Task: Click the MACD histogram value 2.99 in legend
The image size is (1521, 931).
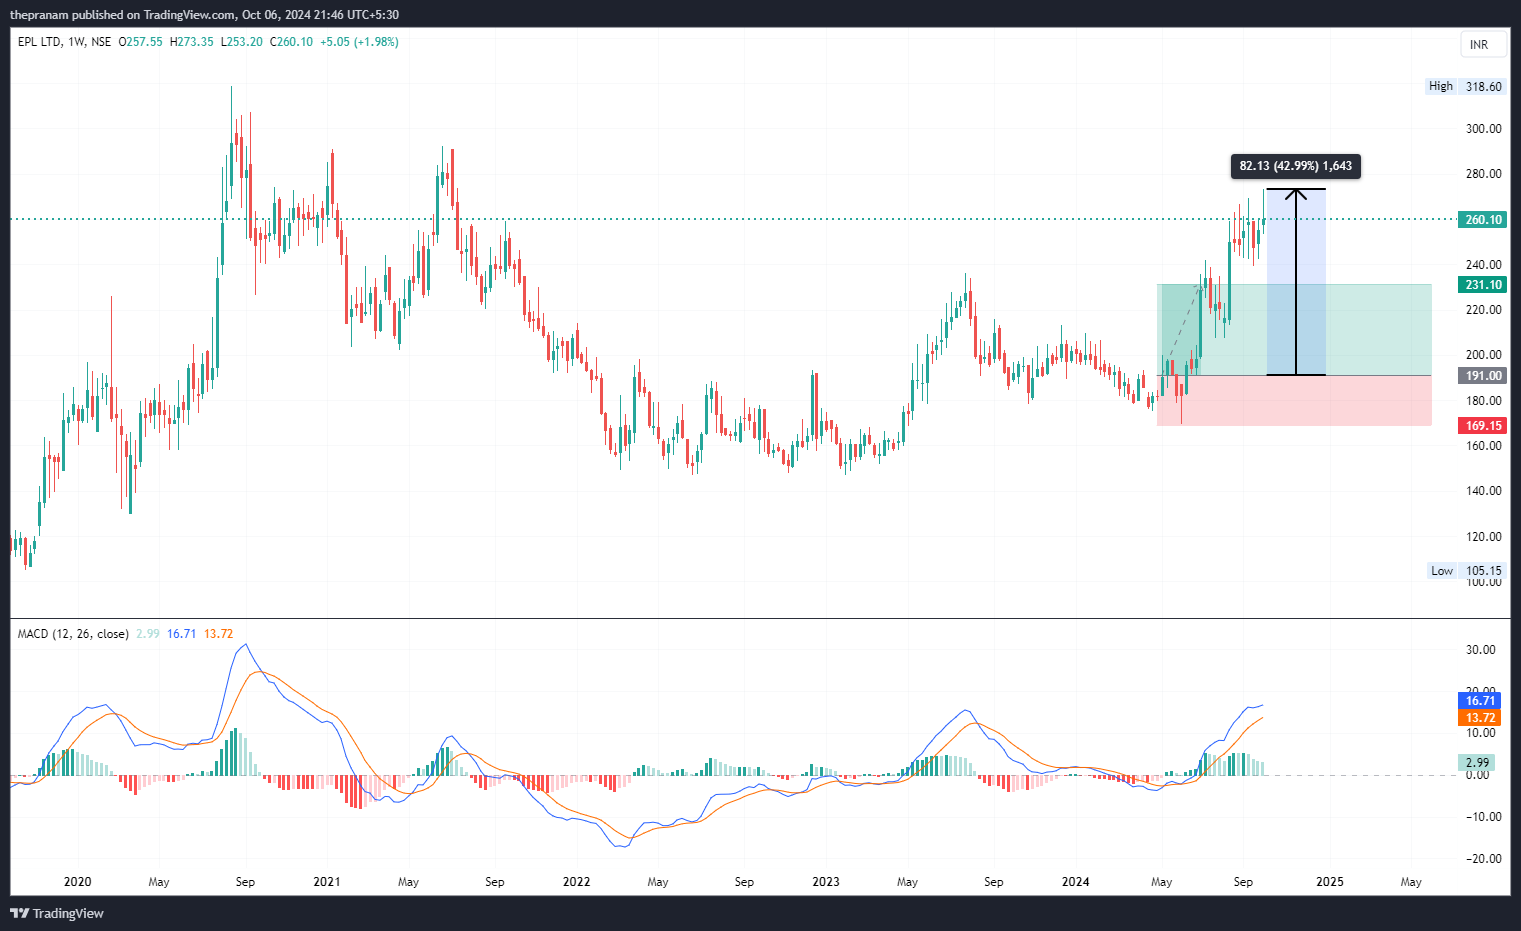Action: (148, 634)
